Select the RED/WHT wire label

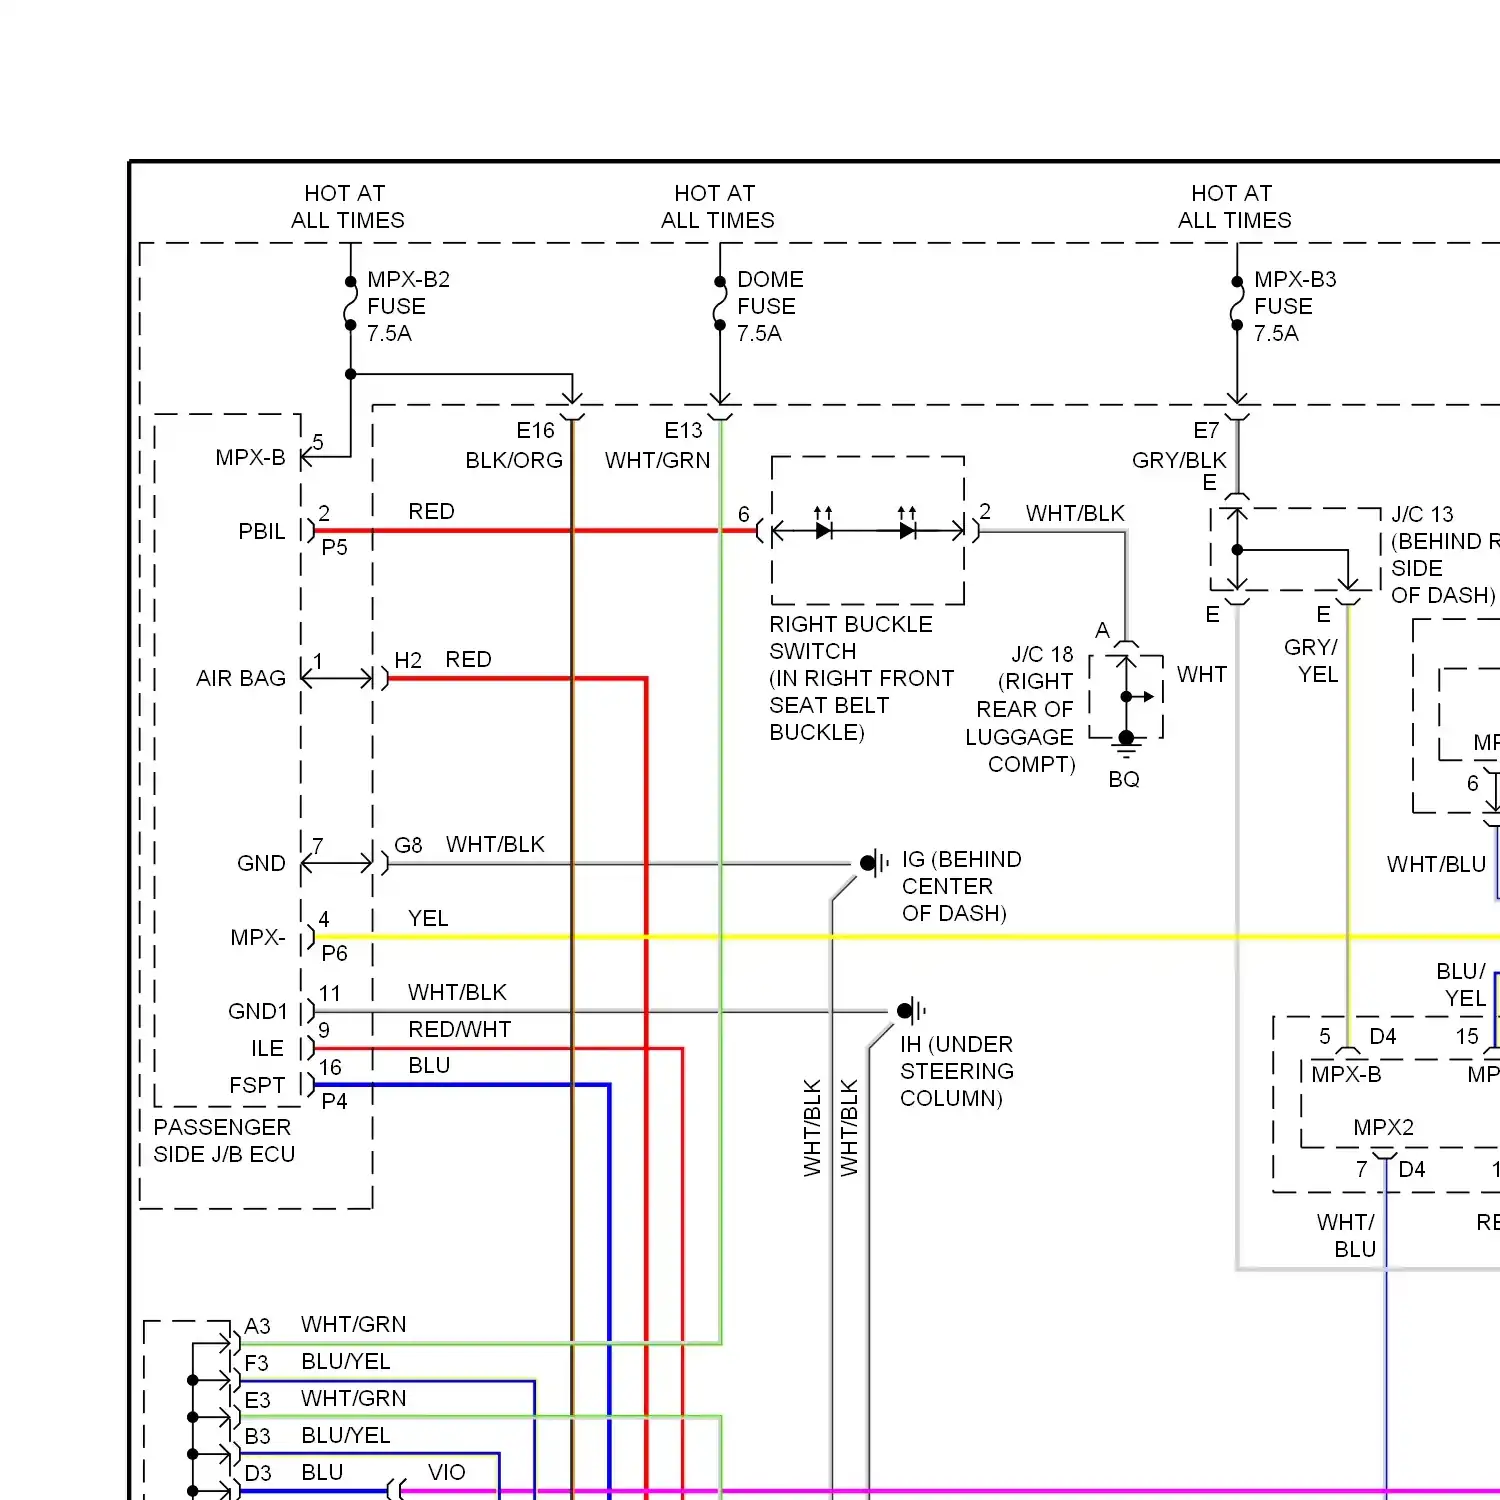click(x=459, y=1029)
